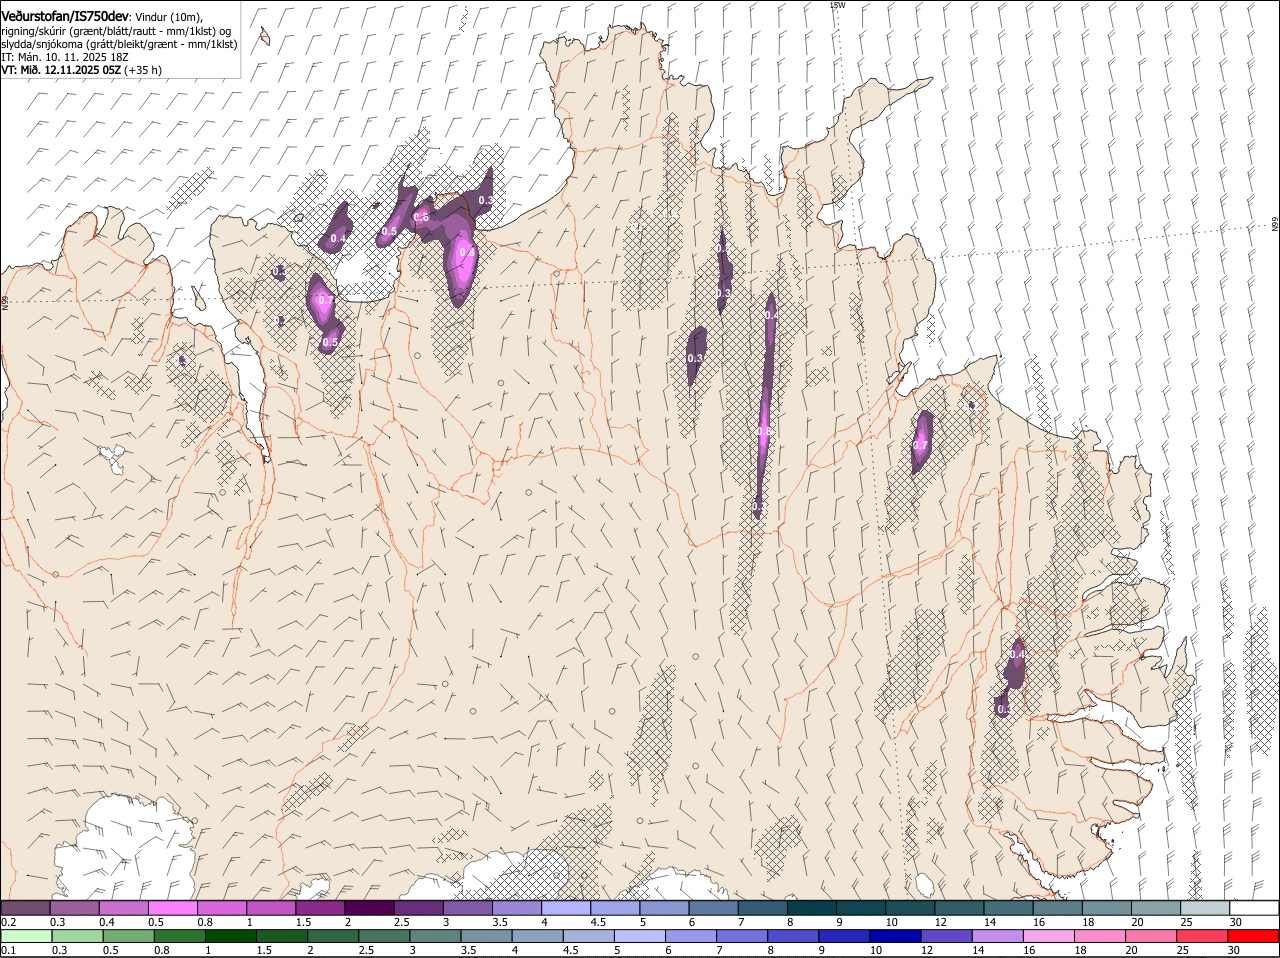This screenshot has width=1280, height=958.
Task: Pick upper legend swatch between 4 and 4.5
Action: pyautogui.click(x=566, y=907)
